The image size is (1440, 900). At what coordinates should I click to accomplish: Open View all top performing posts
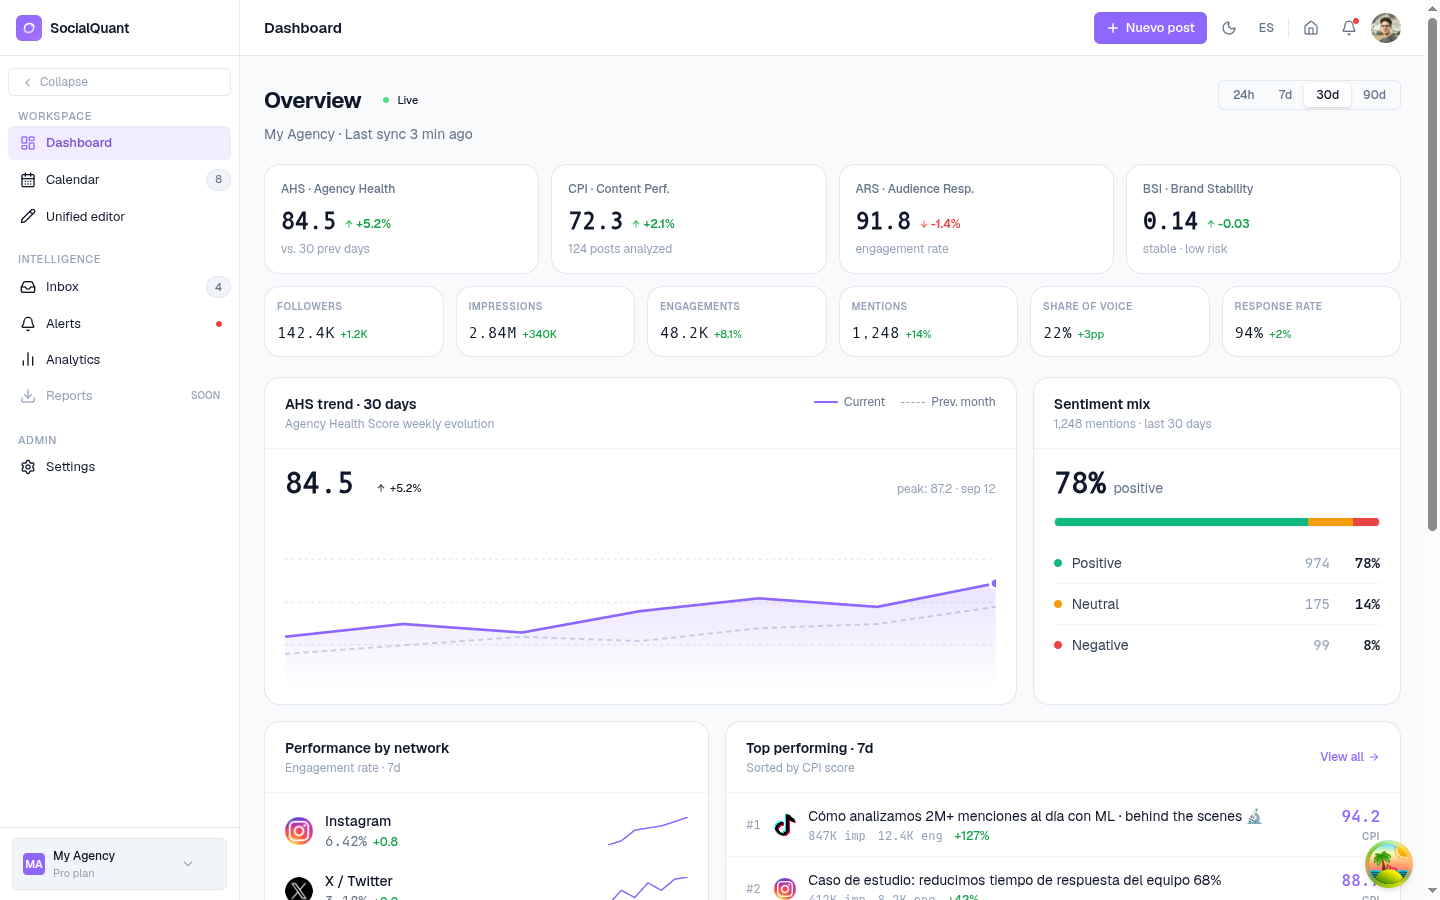pyautogui.click(x=1349, y=757)
